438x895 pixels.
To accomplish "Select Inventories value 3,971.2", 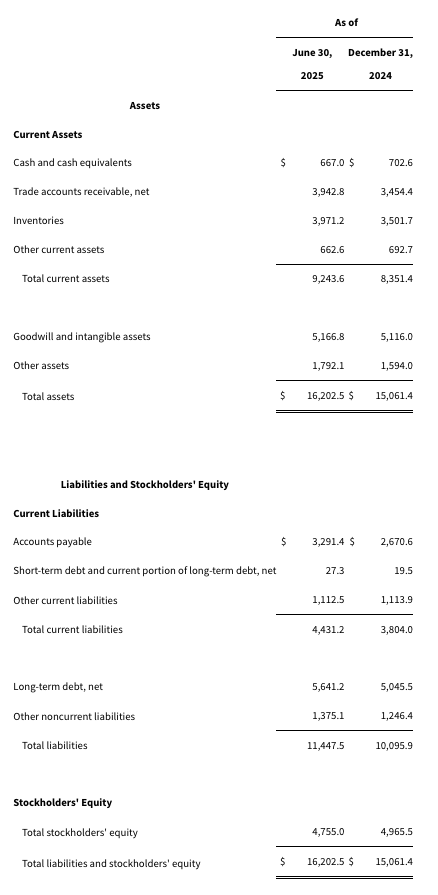I will pos(328,220).
